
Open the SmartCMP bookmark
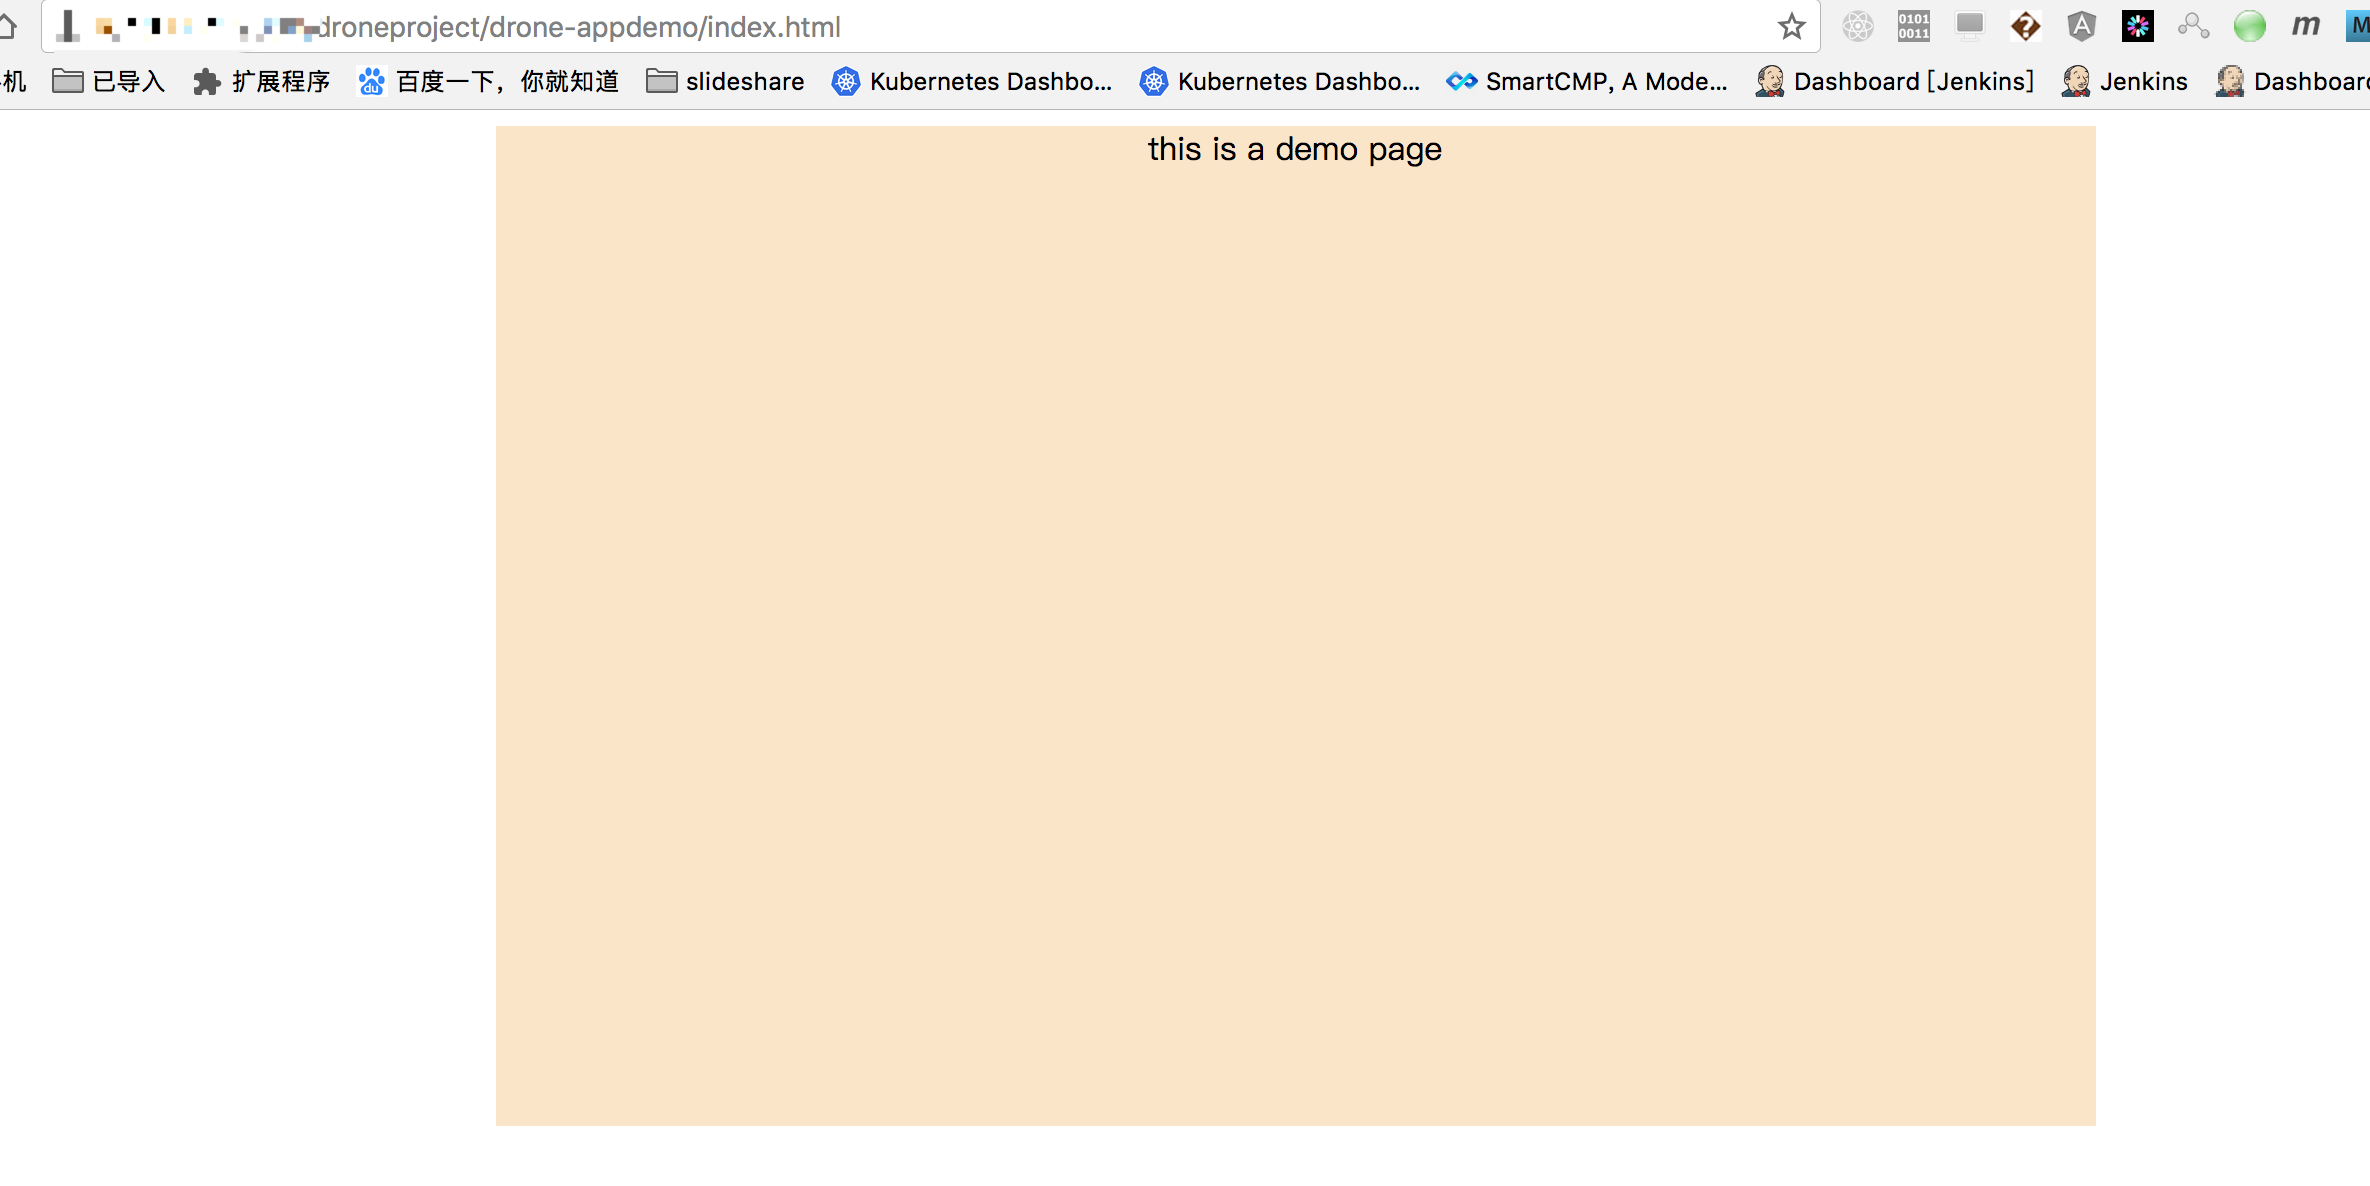point(1587,82)
